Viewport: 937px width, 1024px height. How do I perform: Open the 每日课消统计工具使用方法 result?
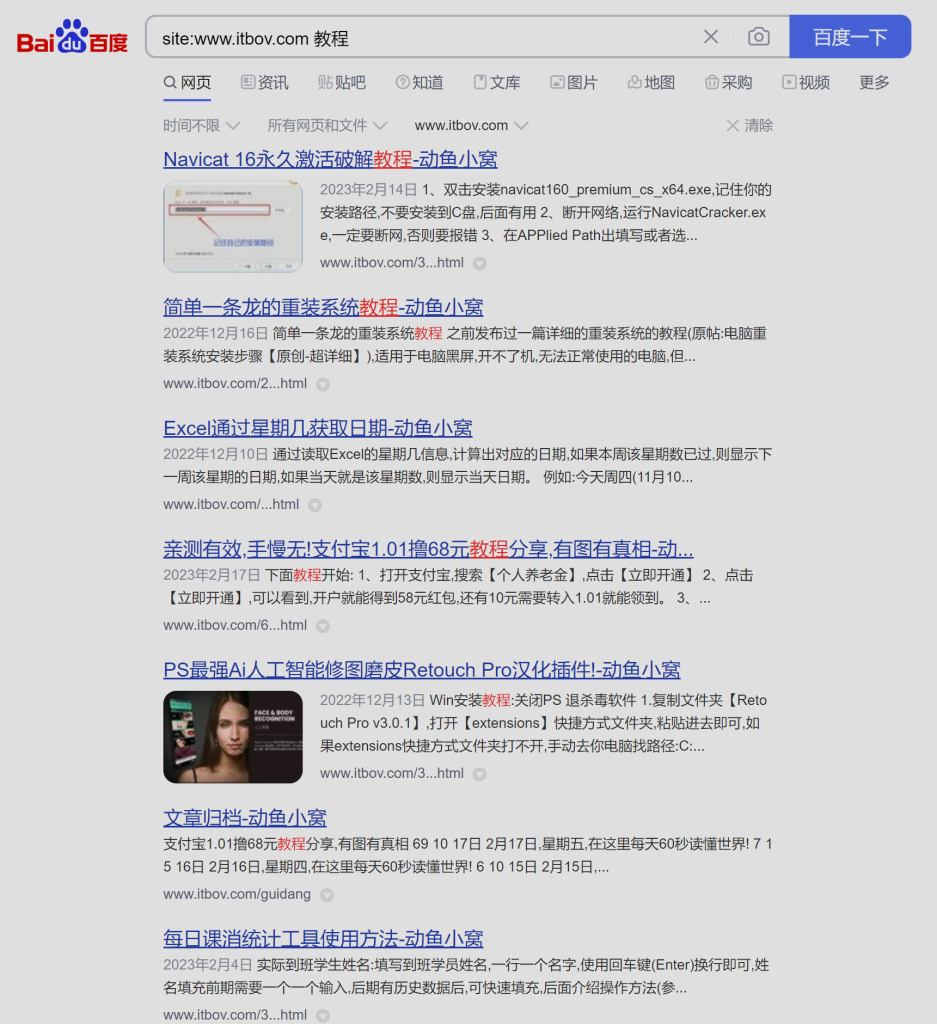[323, 939]
